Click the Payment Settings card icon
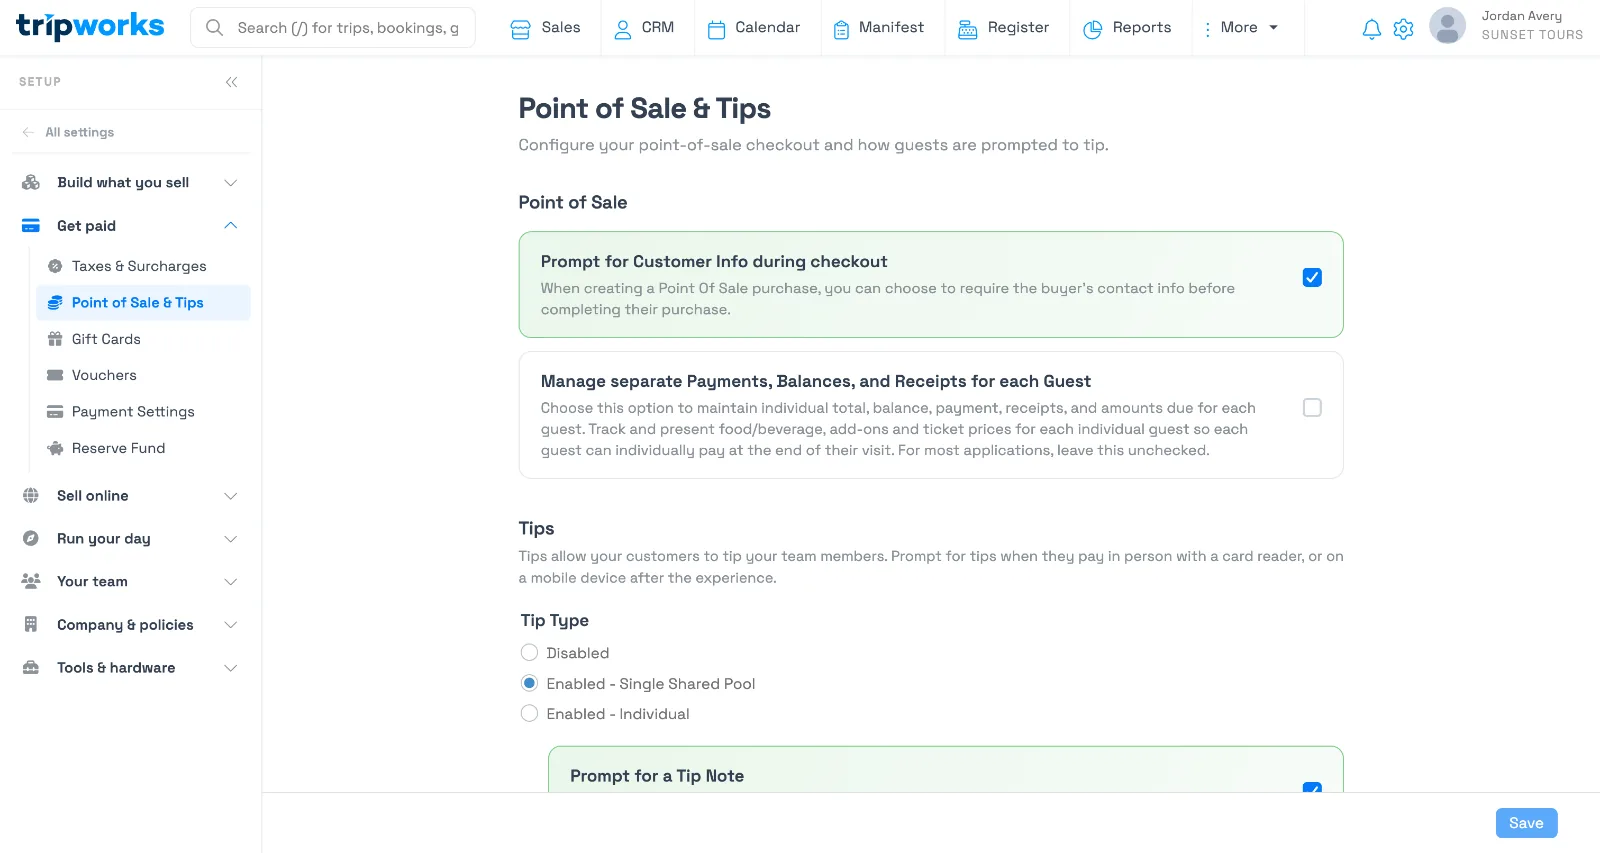Image resolution: width=1600 pixels, height=853 pixels. (x=55, y=412)
